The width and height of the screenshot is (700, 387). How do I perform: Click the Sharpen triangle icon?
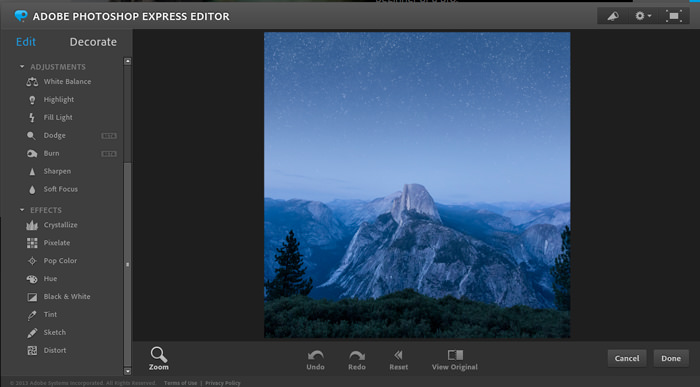pos(32,171)
